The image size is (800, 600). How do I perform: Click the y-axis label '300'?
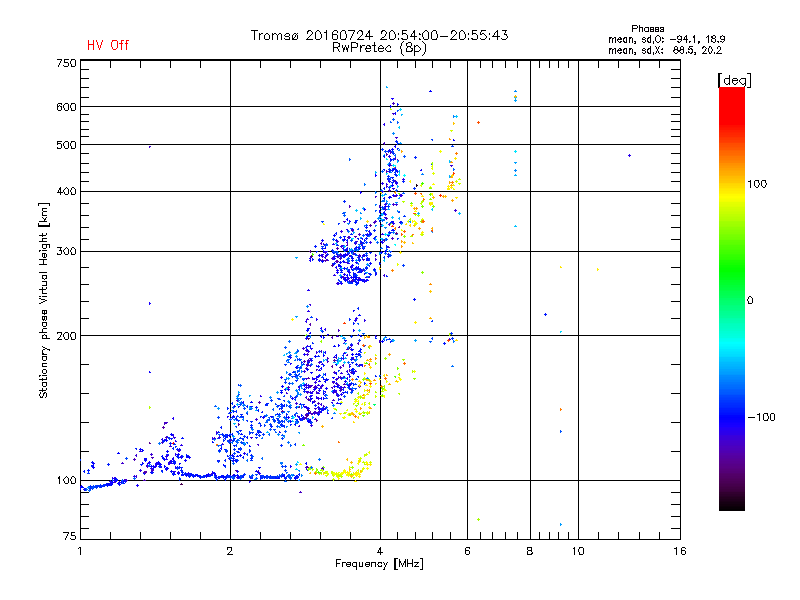point(66,252)
